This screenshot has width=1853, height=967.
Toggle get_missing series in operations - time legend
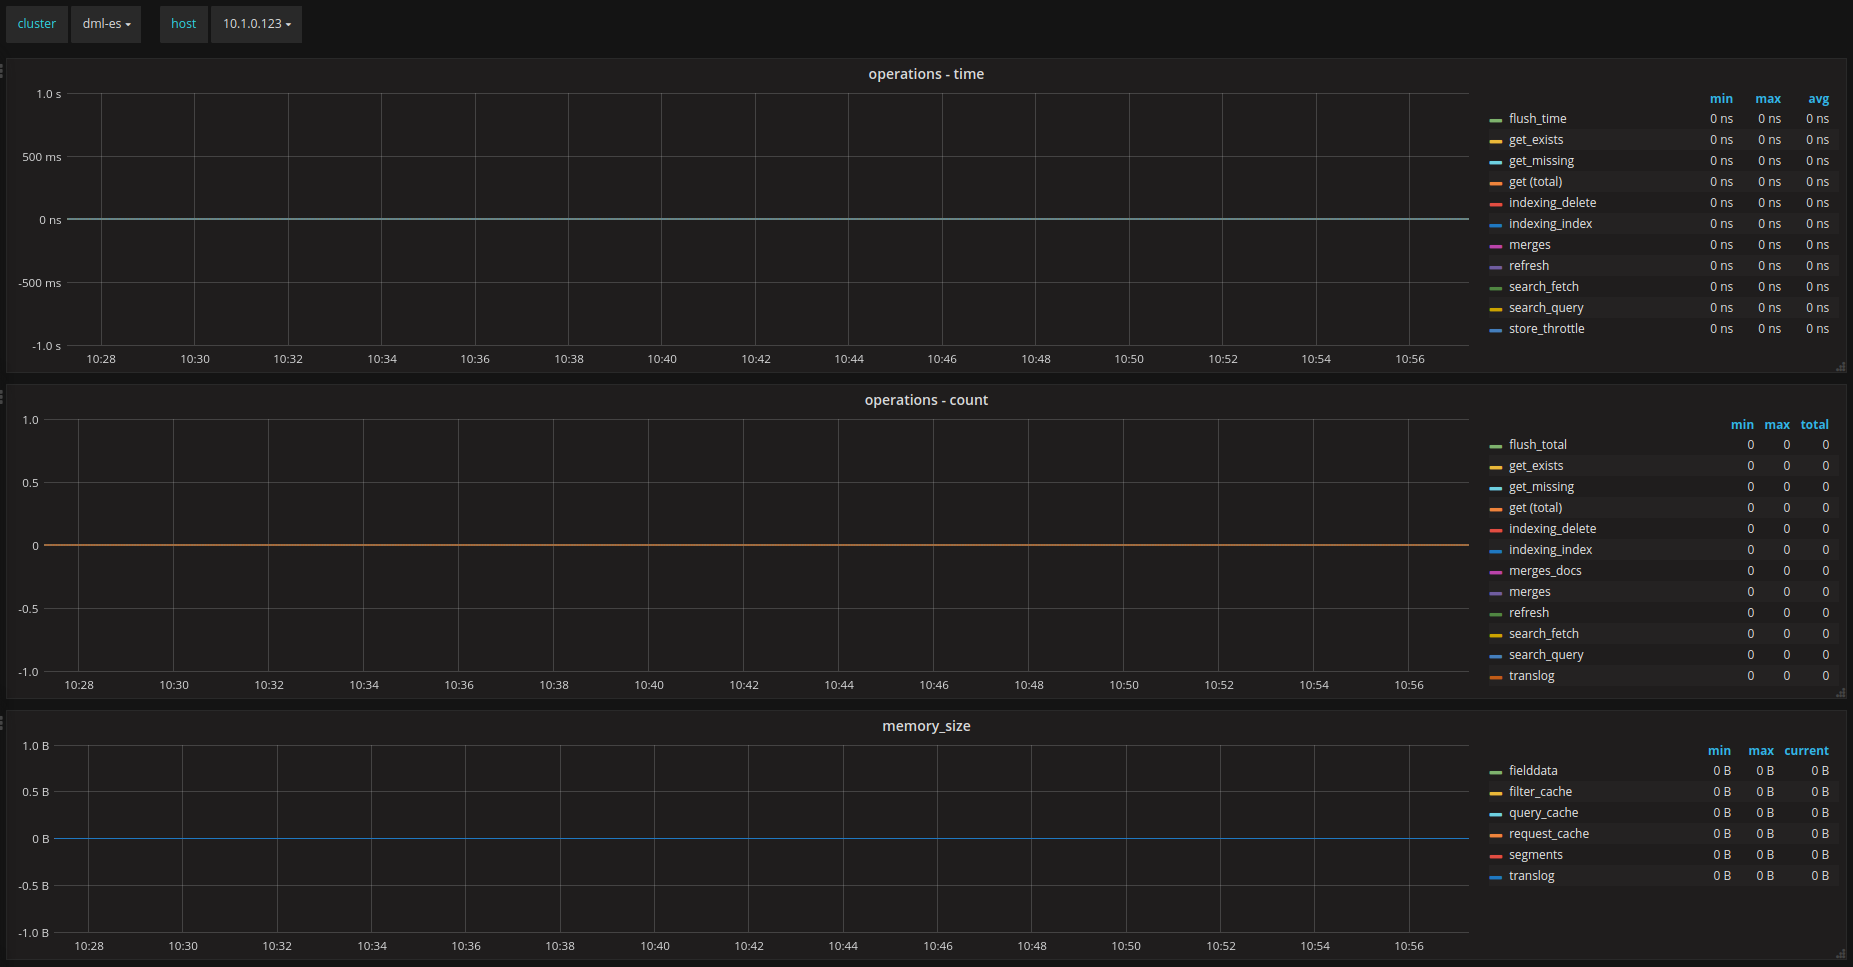point(1541,161)
